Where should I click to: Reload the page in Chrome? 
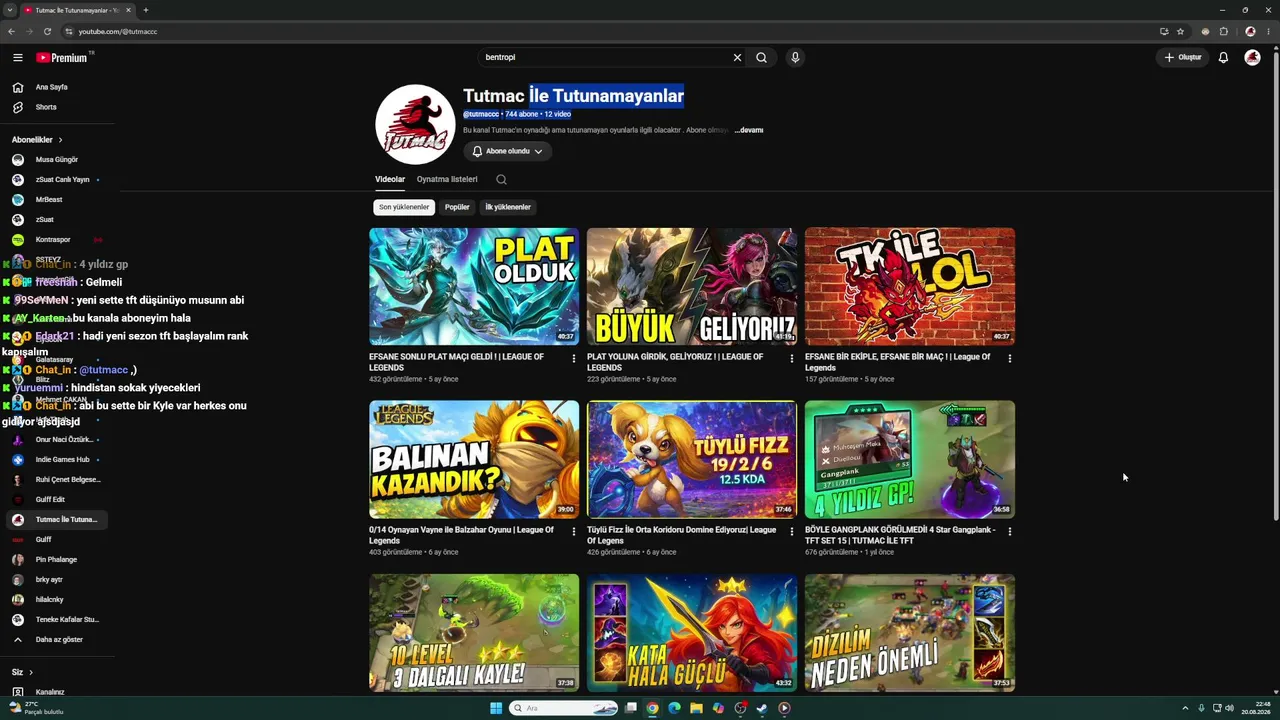(47, 31)
